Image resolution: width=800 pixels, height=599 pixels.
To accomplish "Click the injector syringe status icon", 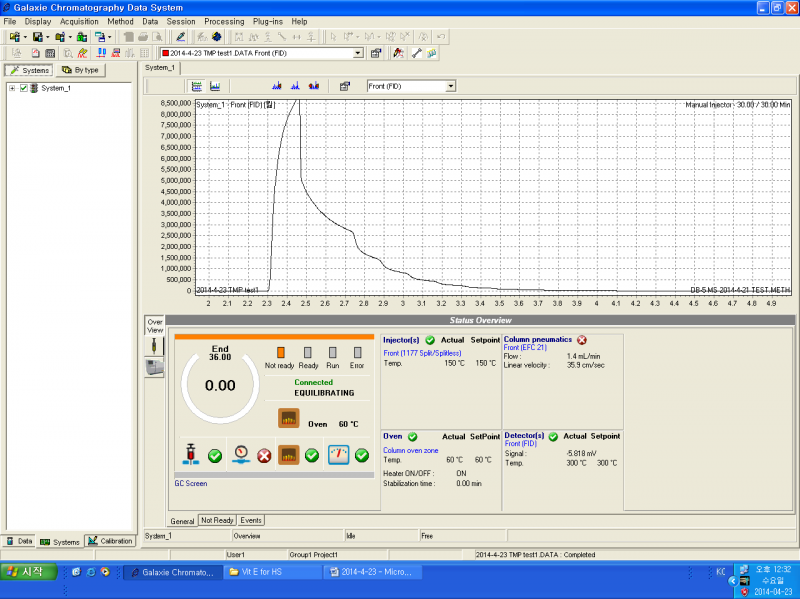I will 190,454.
